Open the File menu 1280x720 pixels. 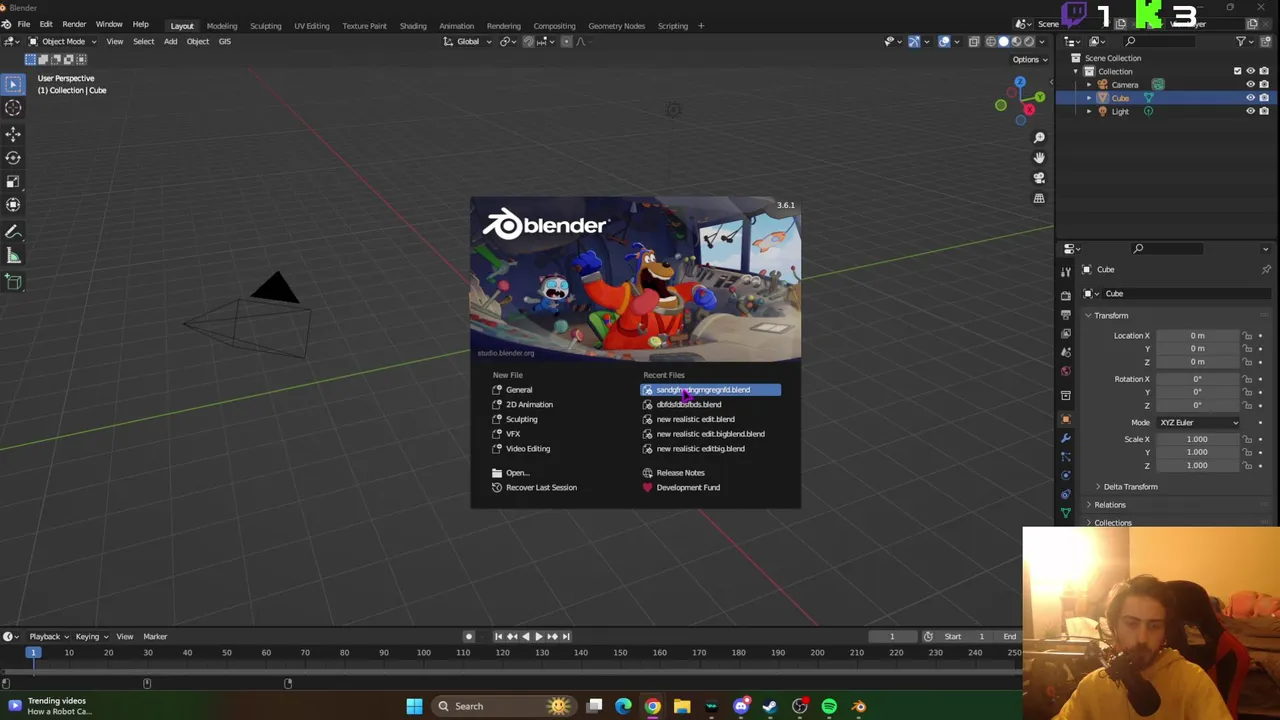tap(23, 25)
